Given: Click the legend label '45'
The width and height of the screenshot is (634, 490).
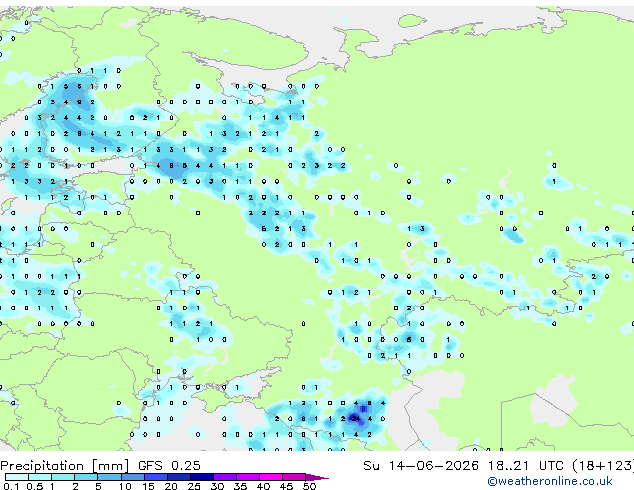Looking at the screenshot, I should pos(286,486).
